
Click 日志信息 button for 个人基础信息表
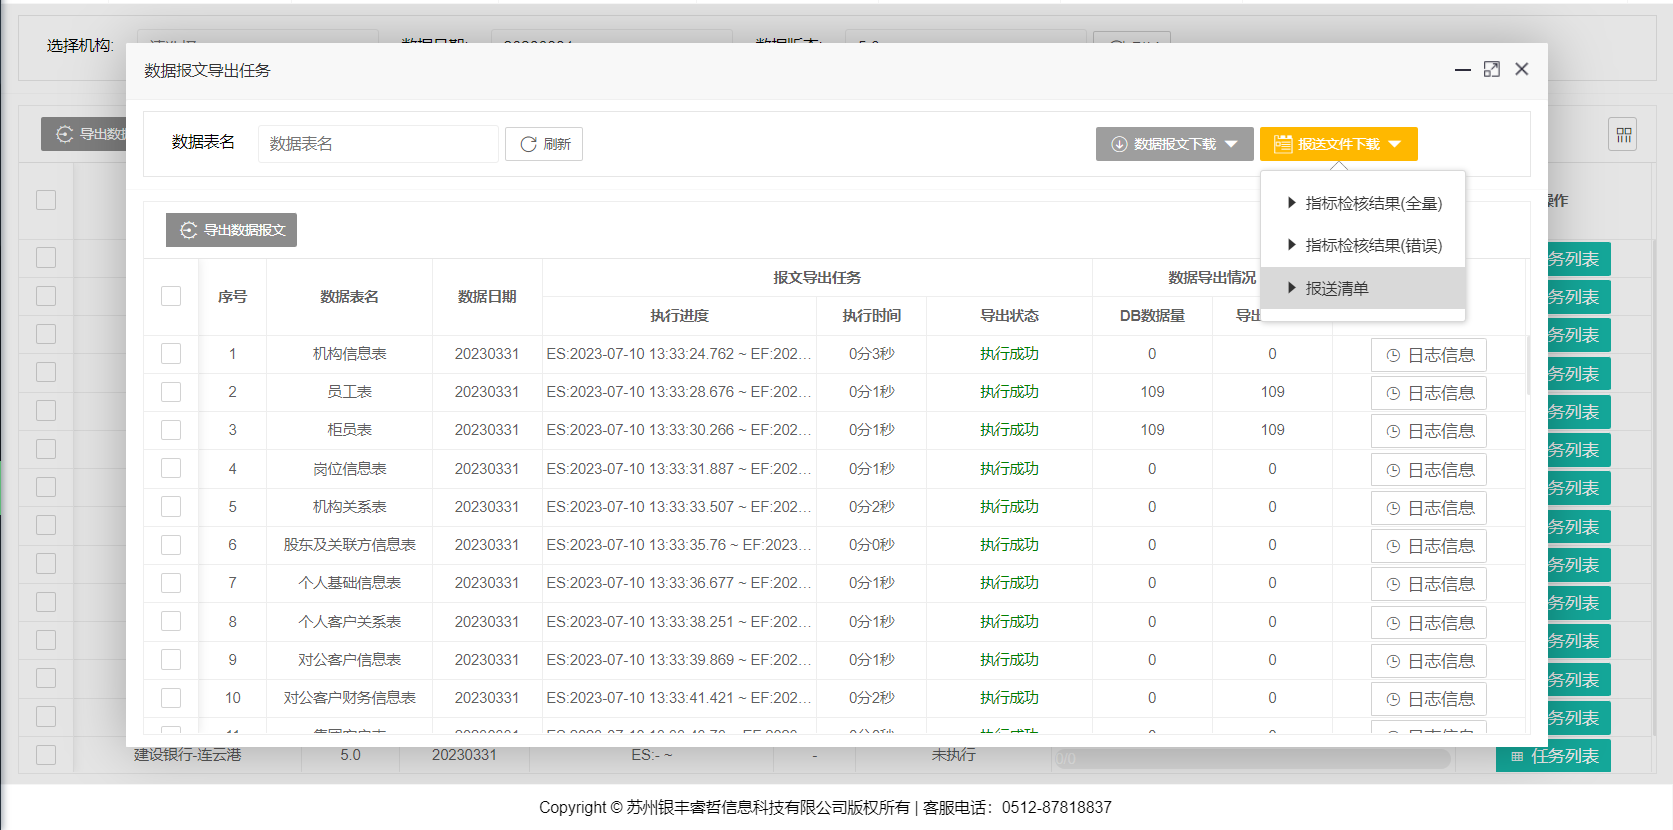[x=1428, y=584]
